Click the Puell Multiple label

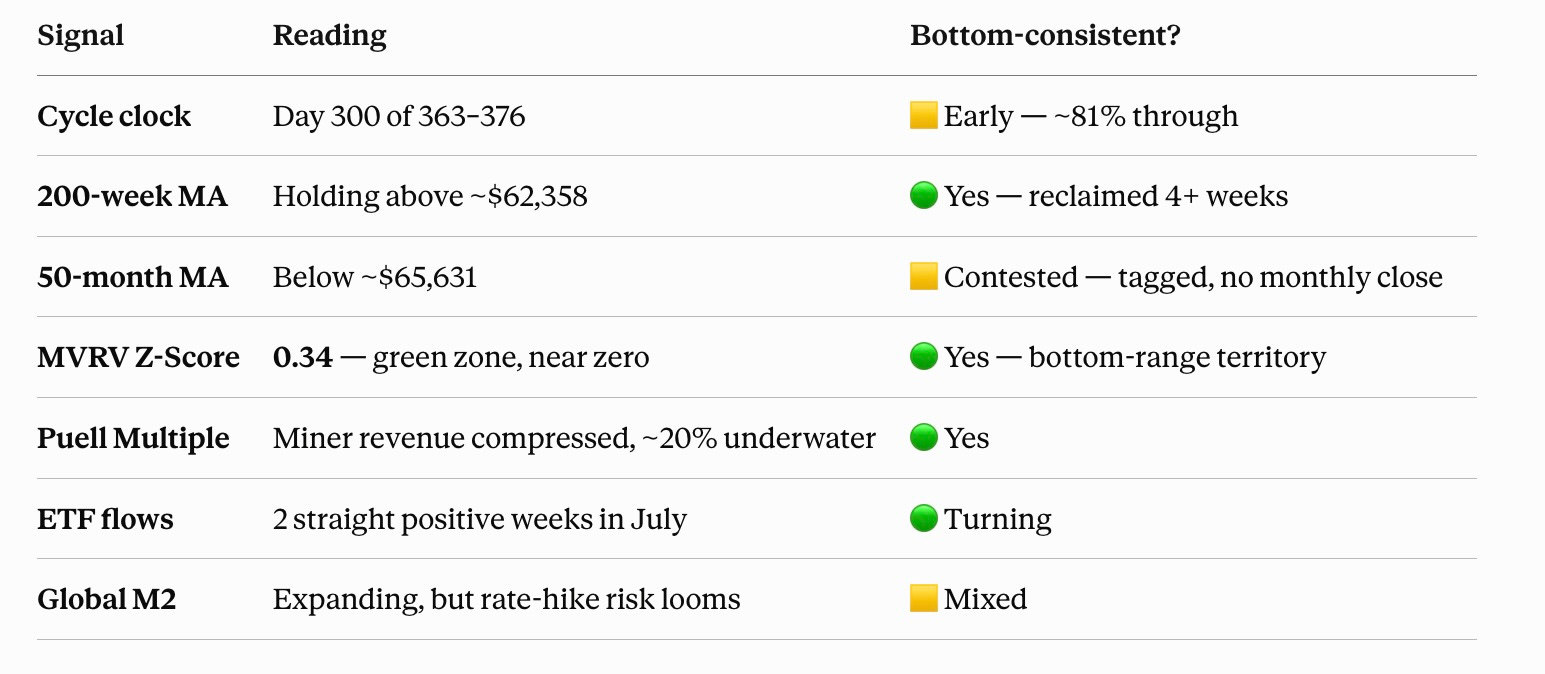[133, 439]
